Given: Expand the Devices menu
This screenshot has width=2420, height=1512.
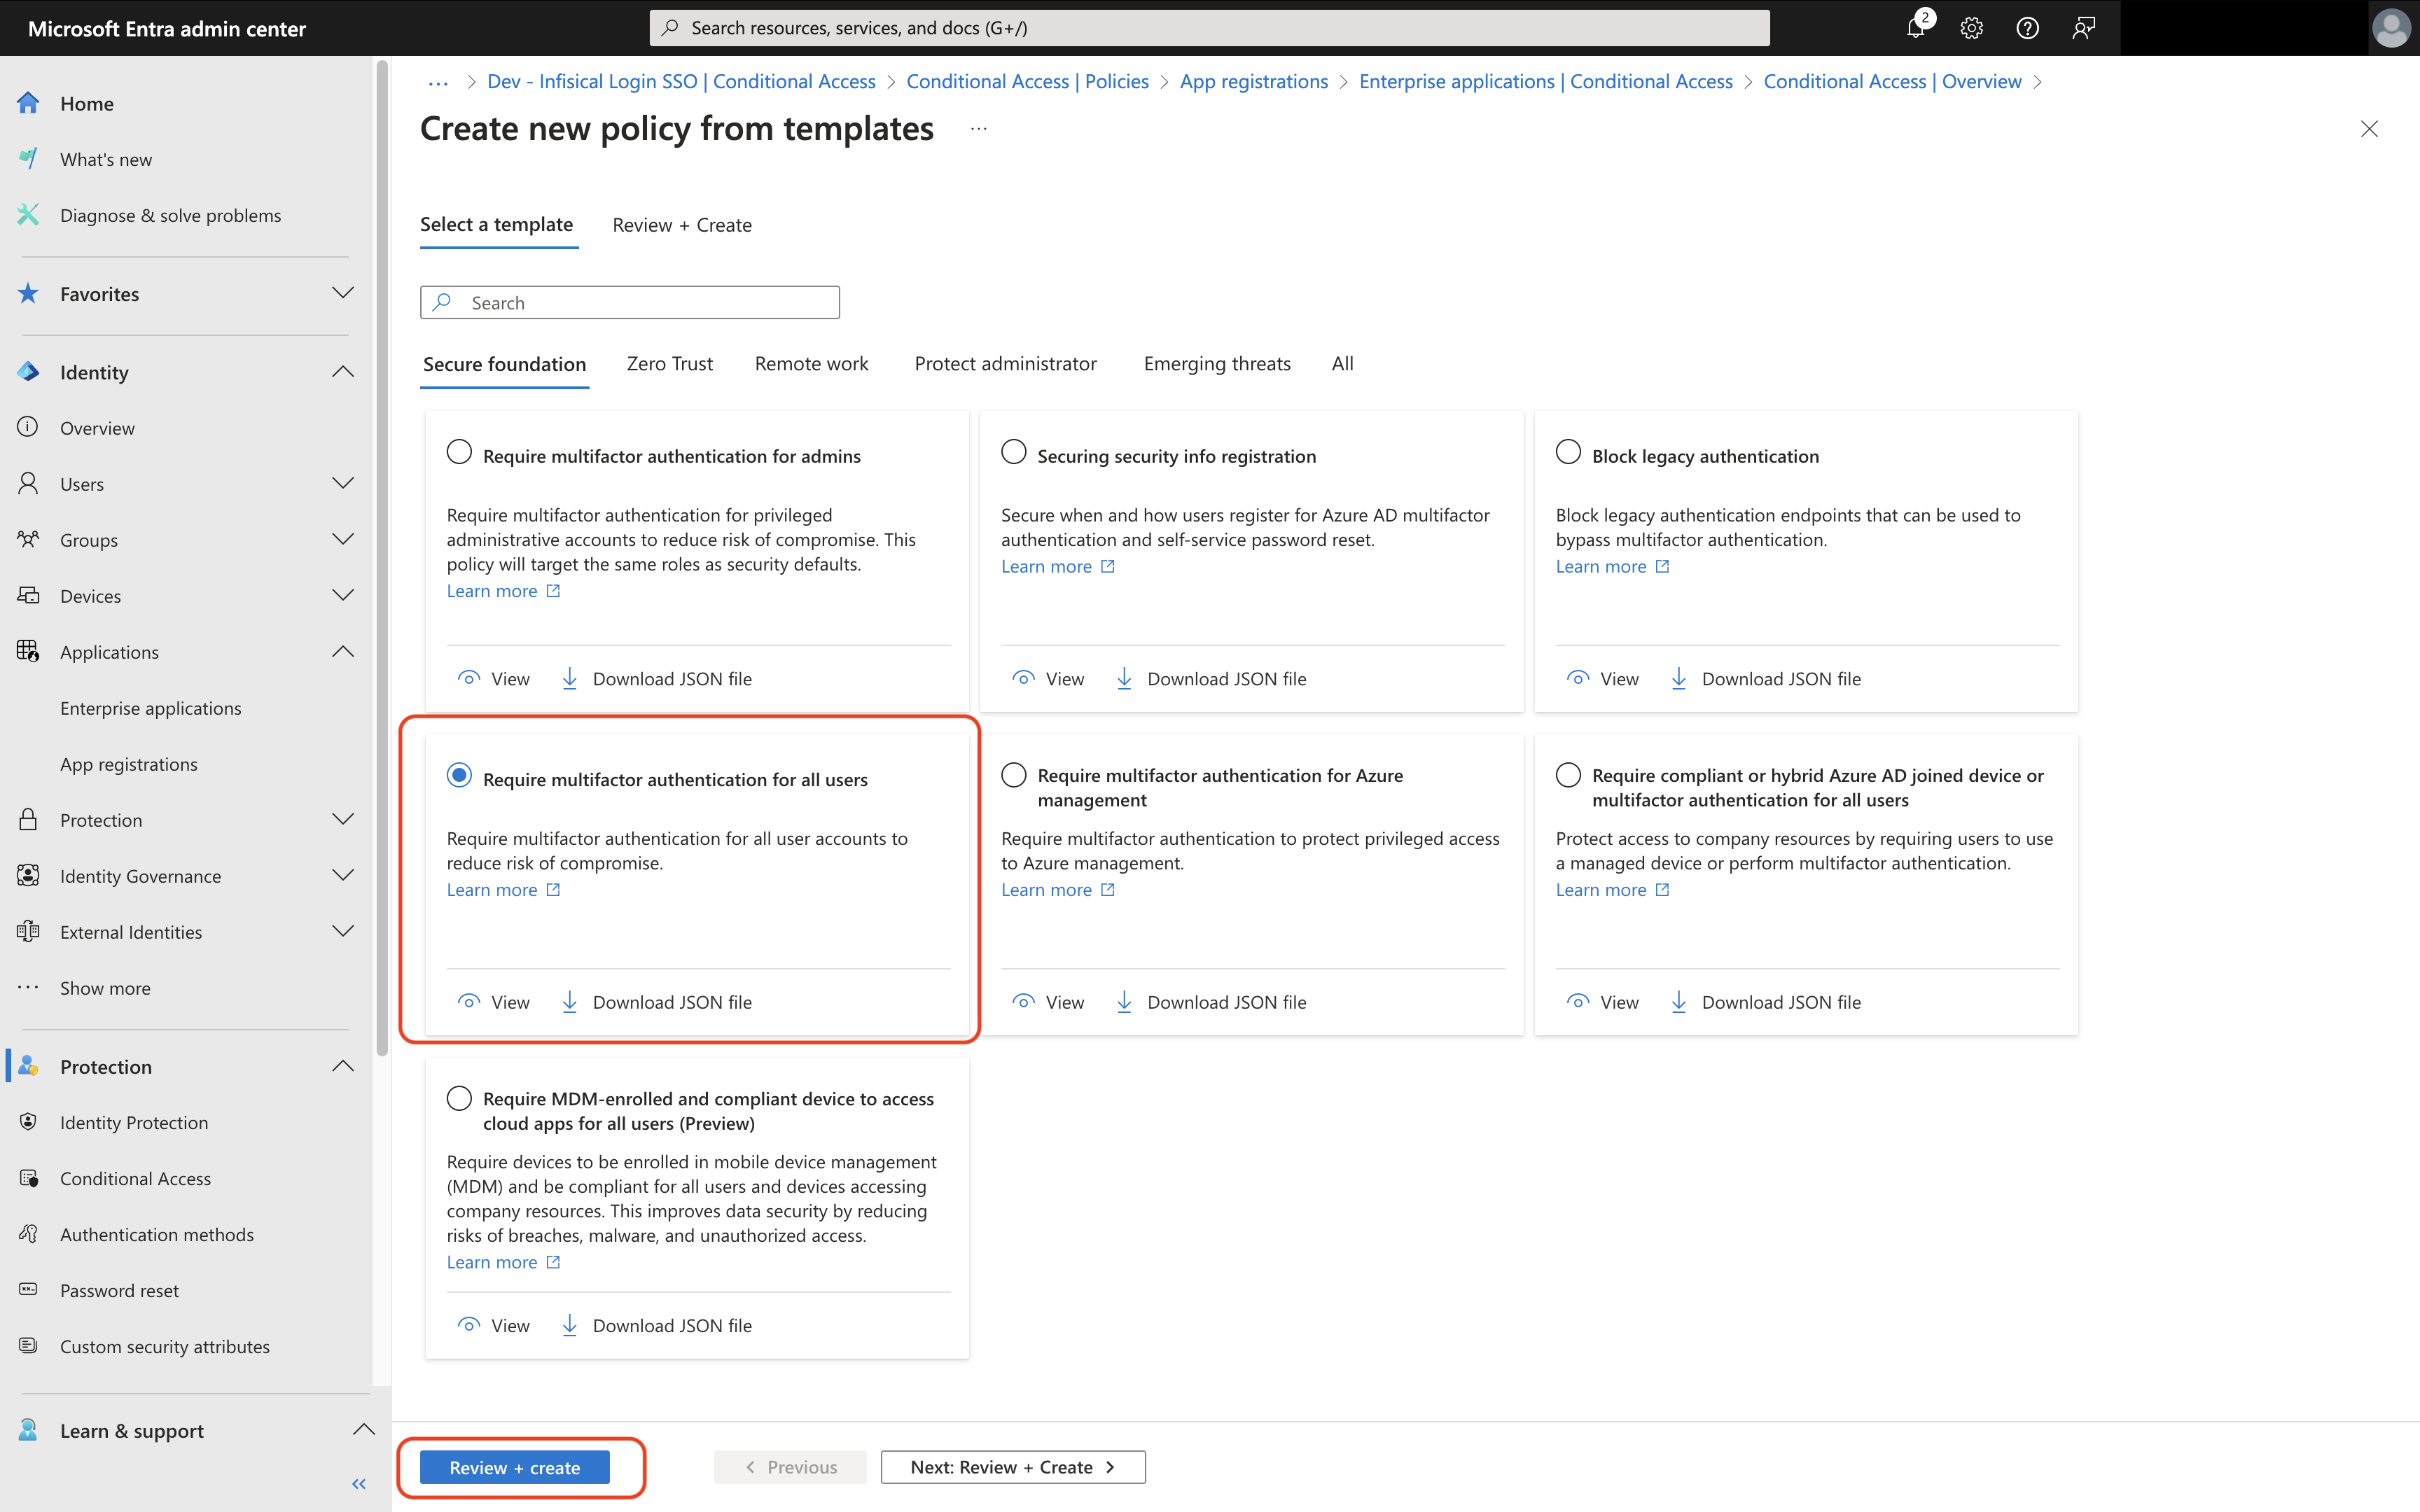Looking at the screenshot, I should [343, 596].
